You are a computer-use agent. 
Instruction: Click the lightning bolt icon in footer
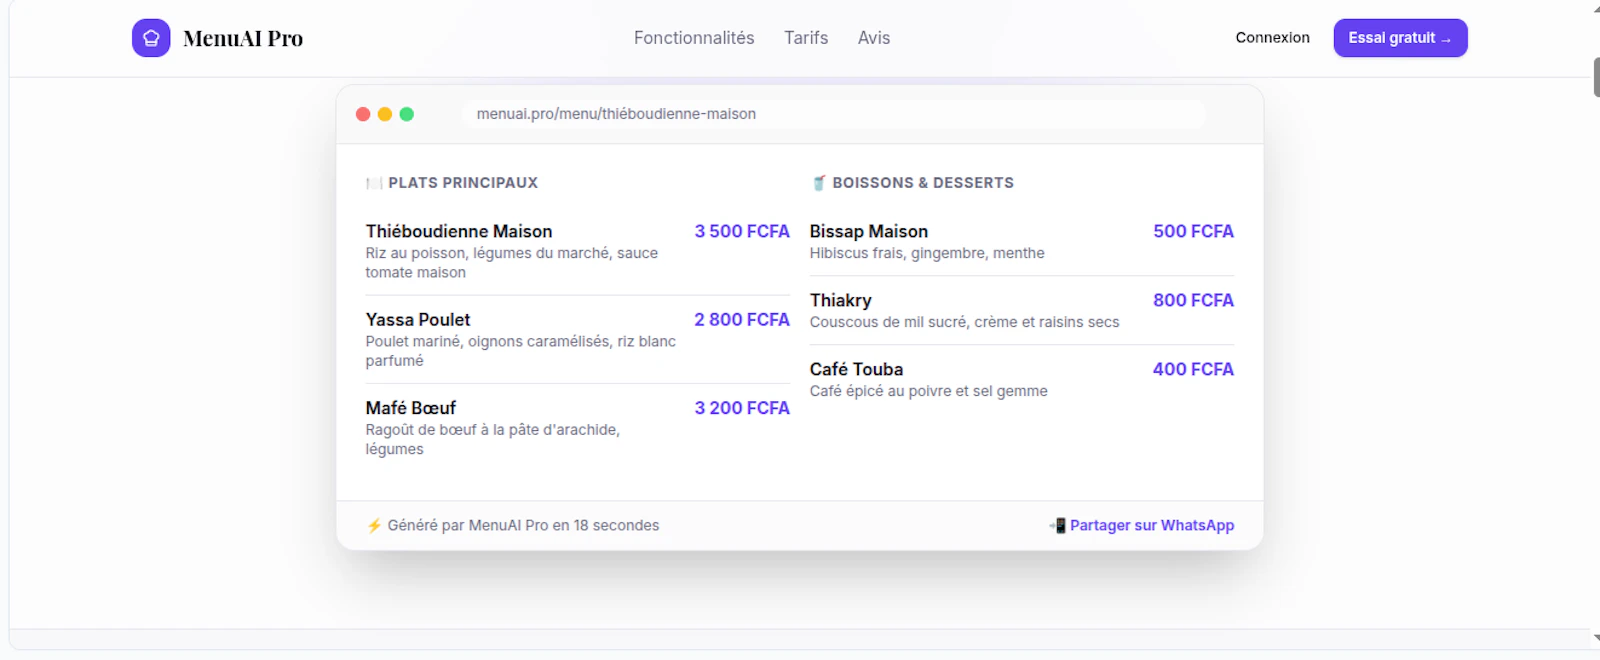click(374, 526)
